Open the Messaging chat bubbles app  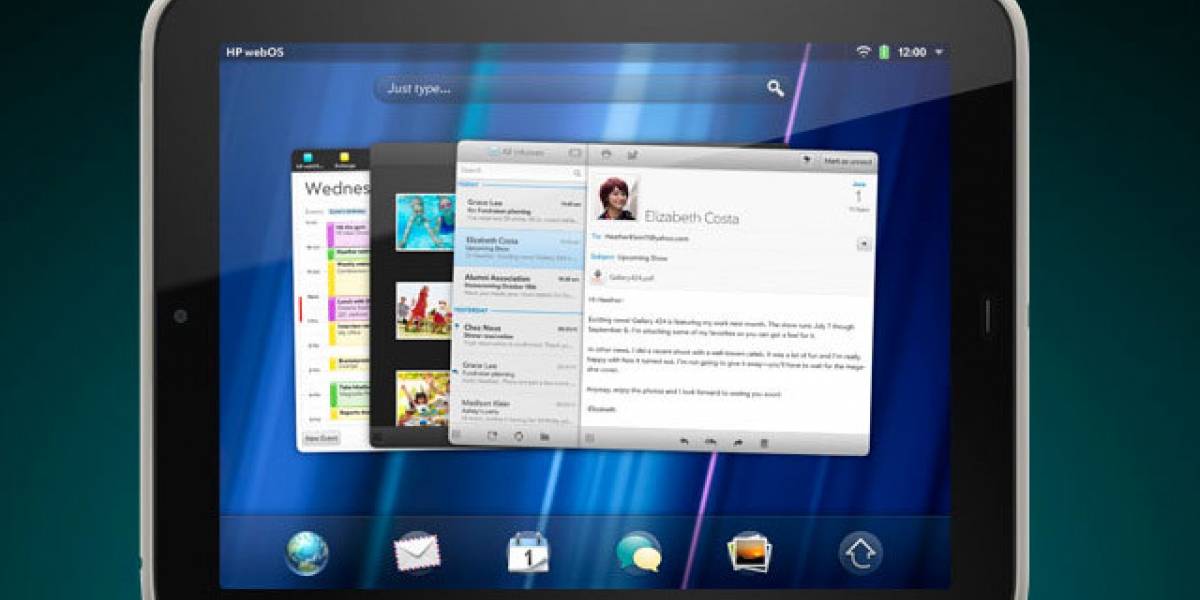(x=639, y=553)
